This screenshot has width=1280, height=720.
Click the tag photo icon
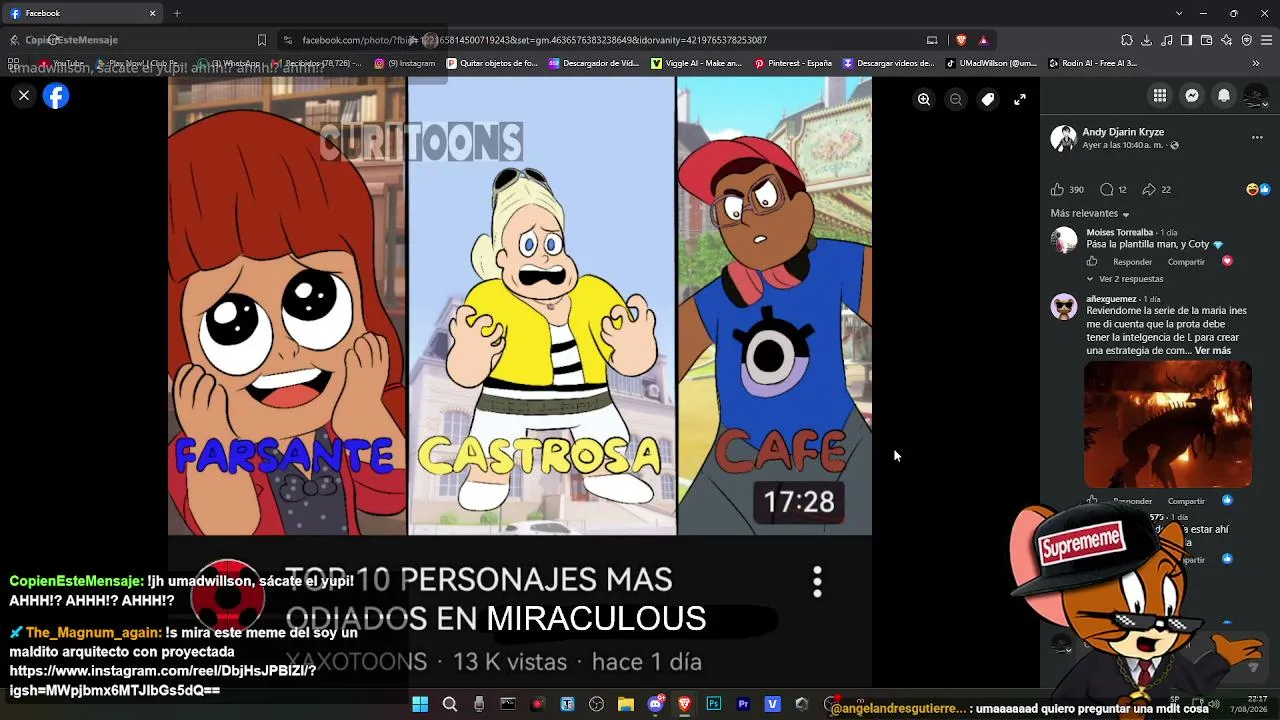(988, 99)
